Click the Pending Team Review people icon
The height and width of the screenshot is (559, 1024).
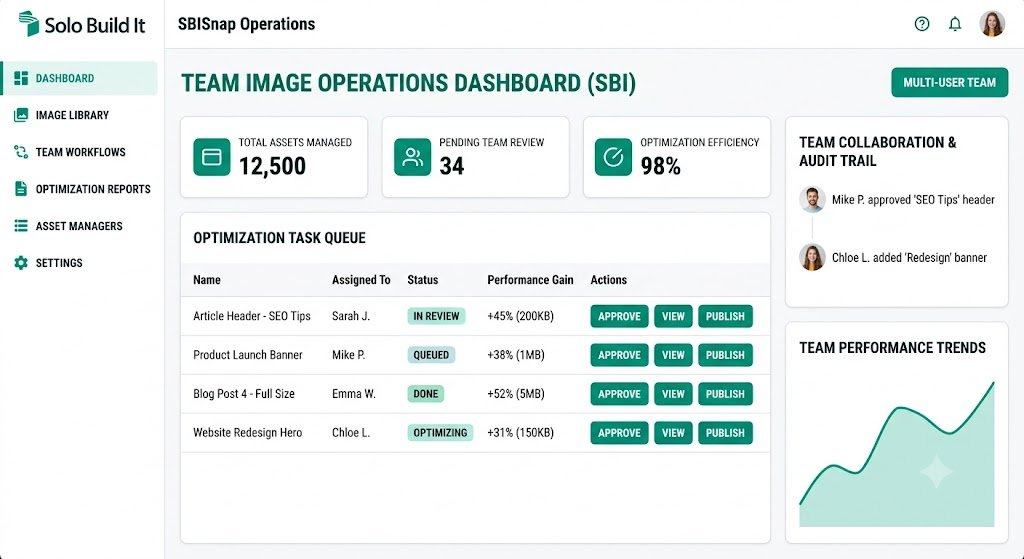coord(412,157)
